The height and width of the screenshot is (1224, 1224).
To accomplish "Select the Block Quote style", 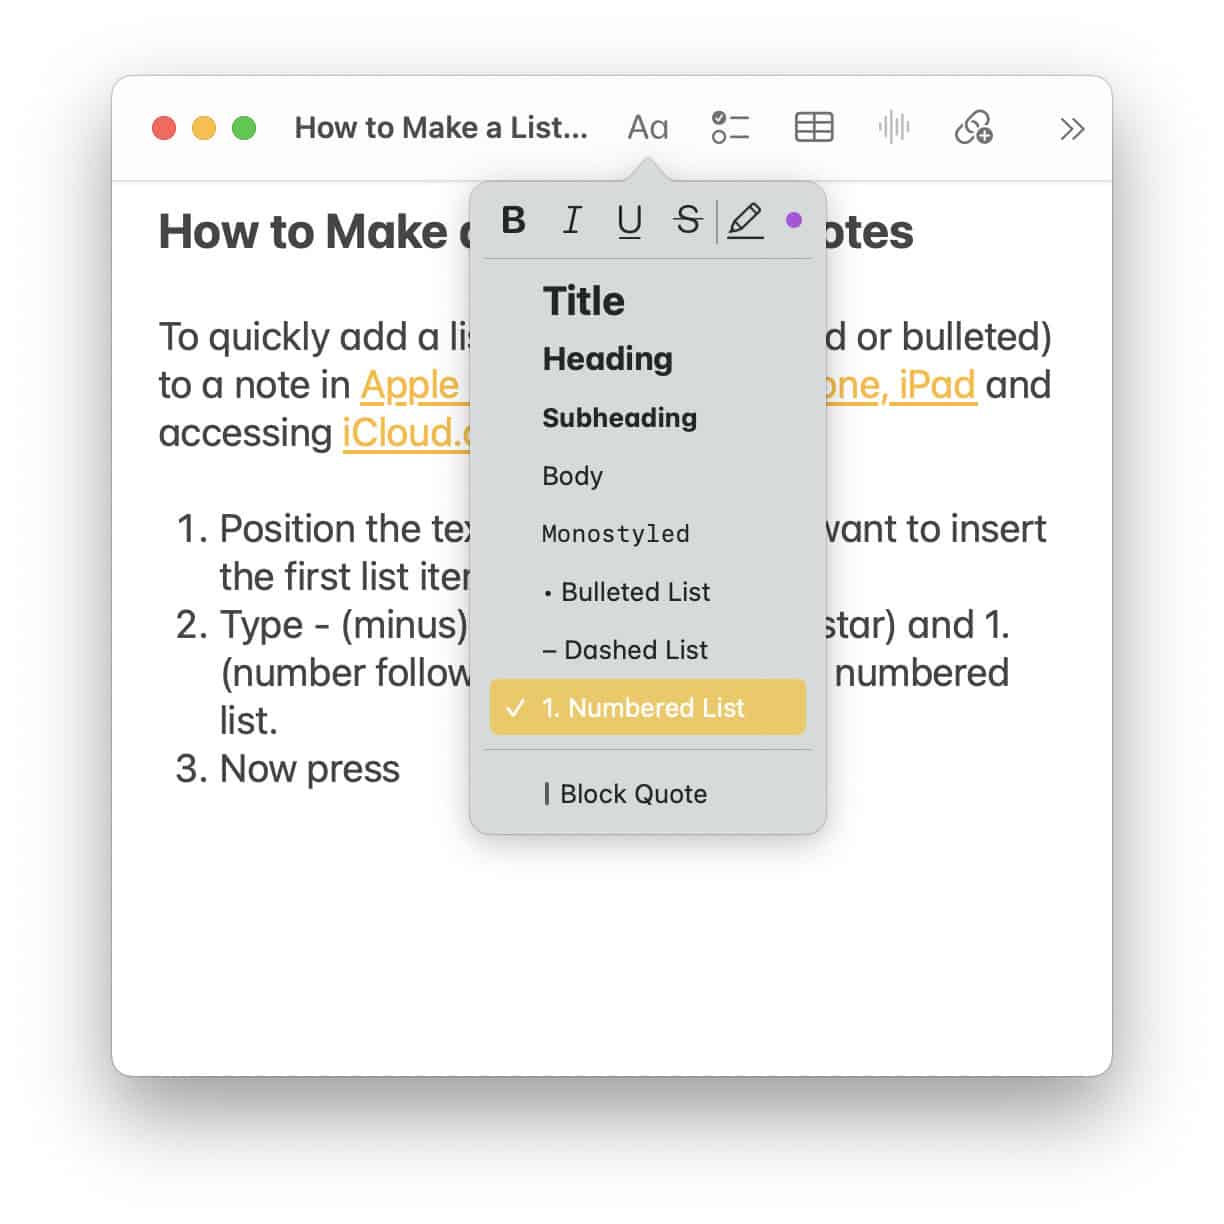I will click(x=633, y=793).
